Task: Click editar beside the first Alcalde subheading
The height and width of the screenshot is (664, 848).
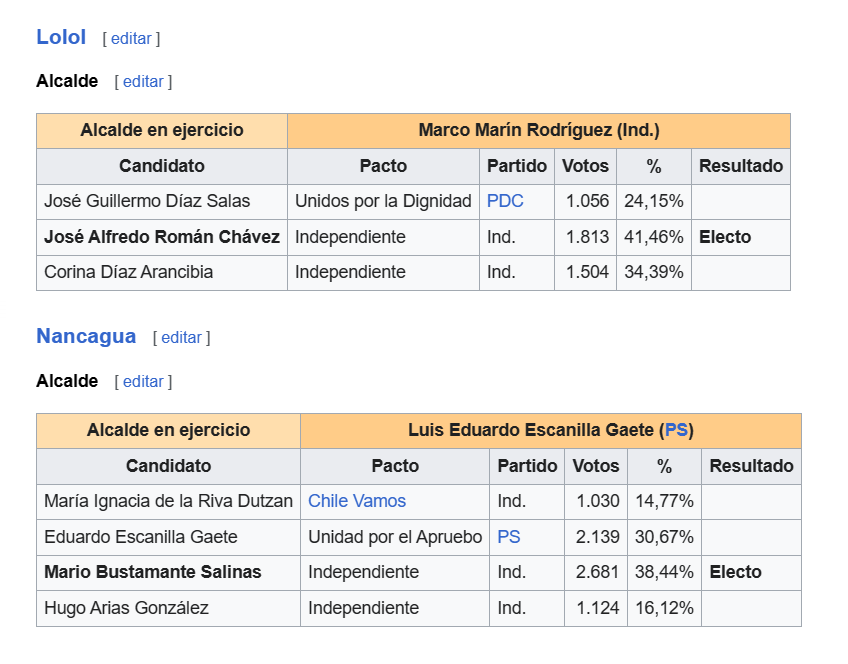Action: 143,81
